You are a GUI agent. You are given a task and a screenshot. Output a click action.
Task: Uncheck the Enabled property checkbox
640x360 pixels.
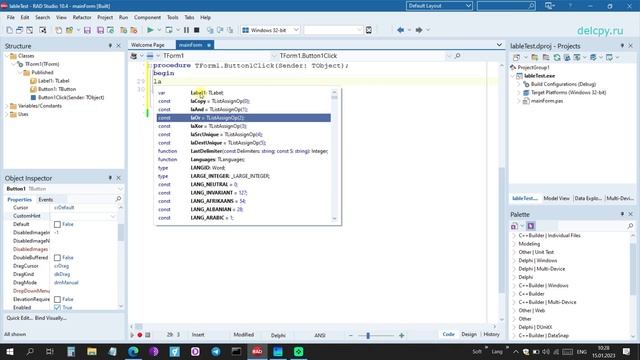58,307
